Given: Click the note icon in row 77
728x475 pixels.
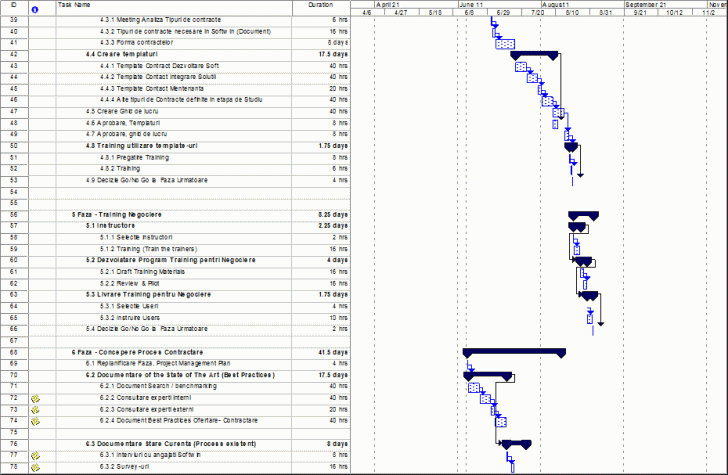Looking at the screenshot, I should click(36, 455).
